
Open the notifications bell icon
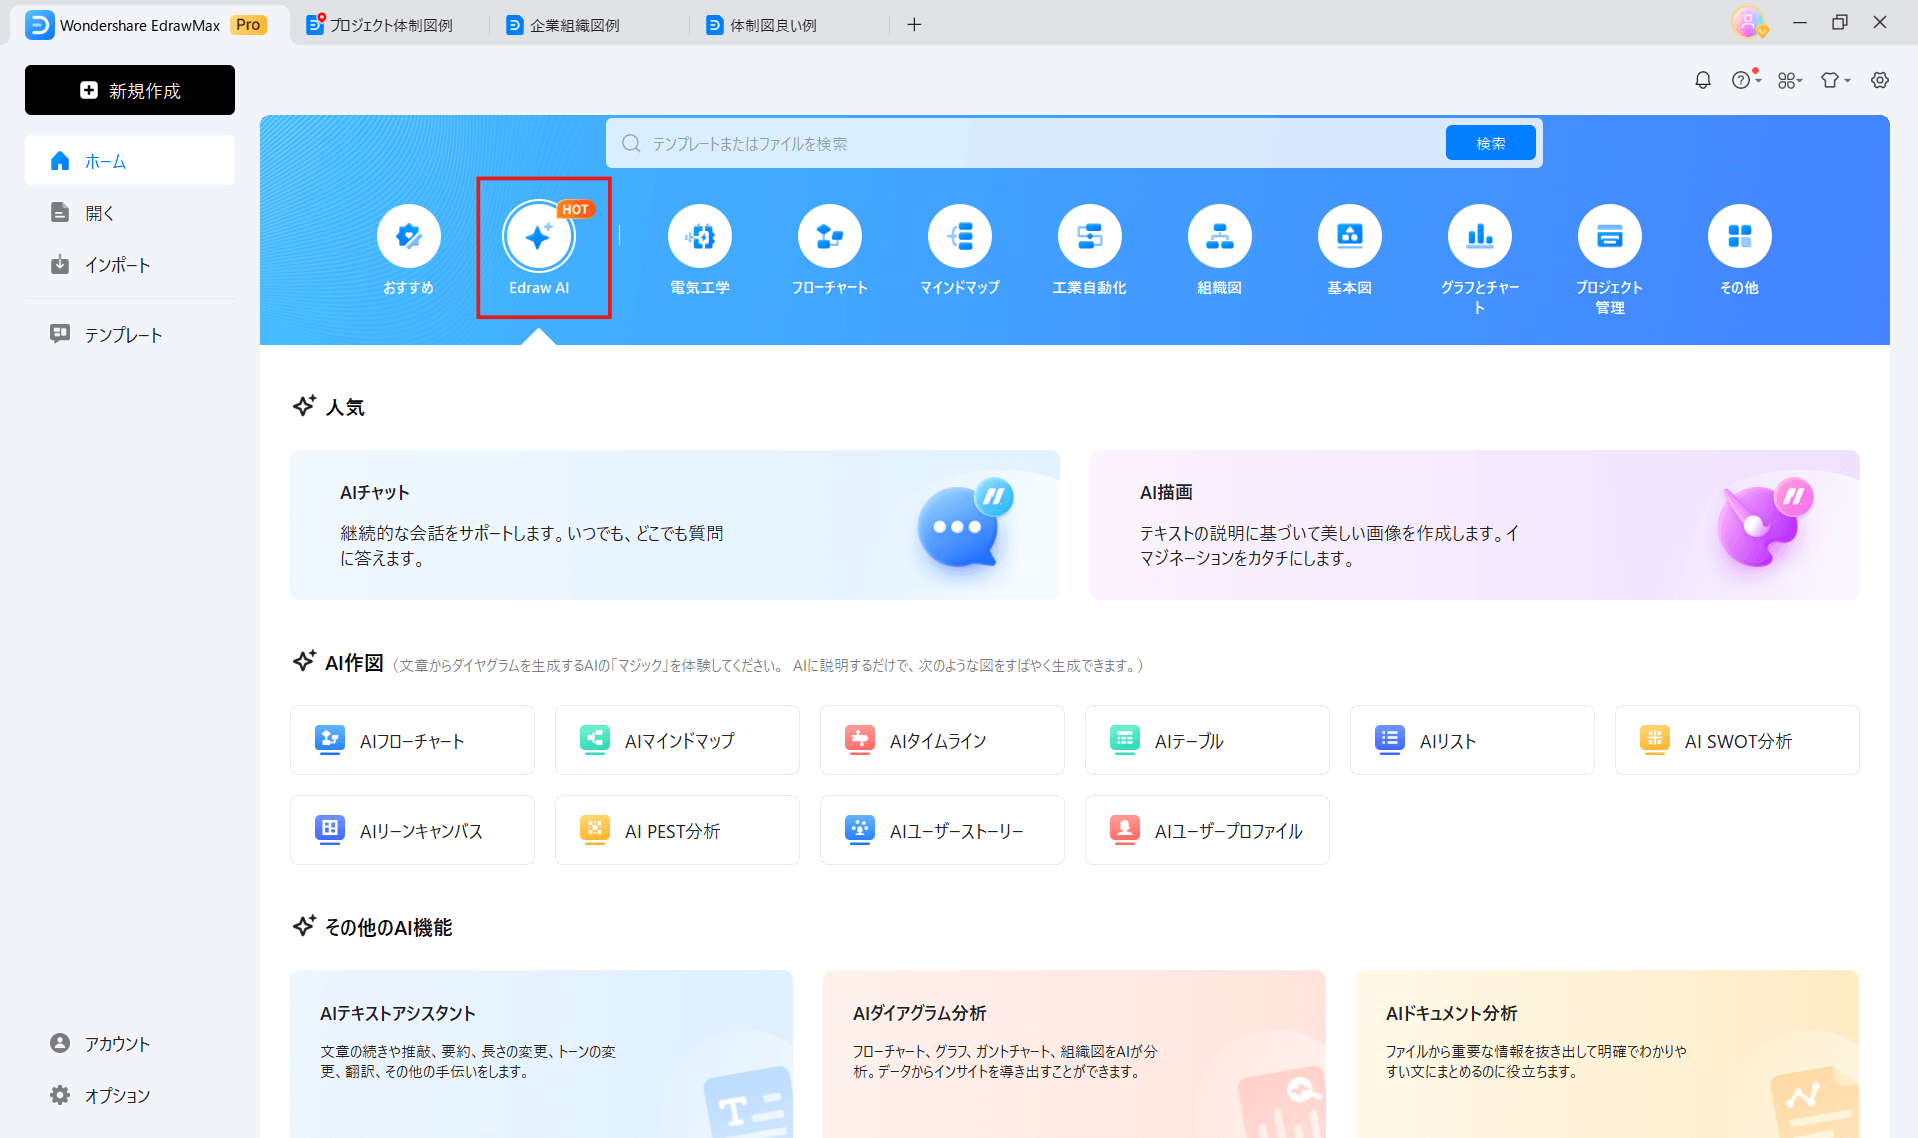1703,80
